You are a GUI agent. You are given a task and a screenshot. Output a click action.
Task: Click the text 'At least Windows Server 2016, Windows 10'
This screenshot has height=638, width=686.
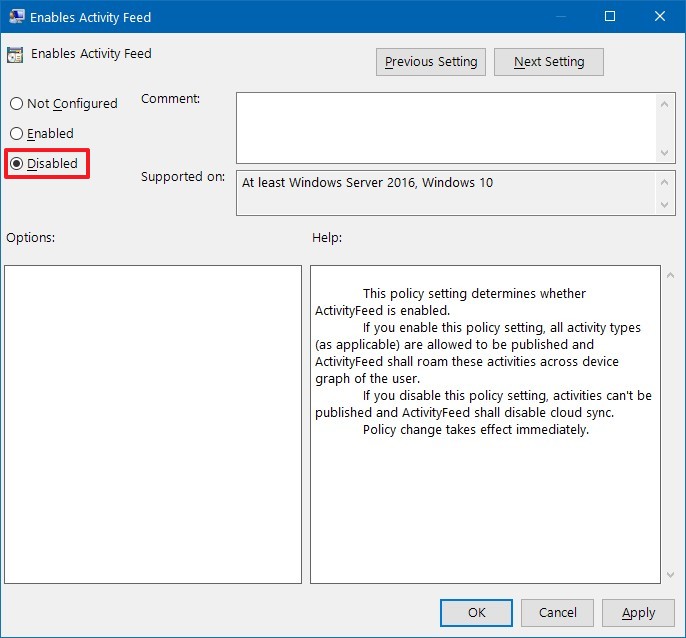click(368, 182)
